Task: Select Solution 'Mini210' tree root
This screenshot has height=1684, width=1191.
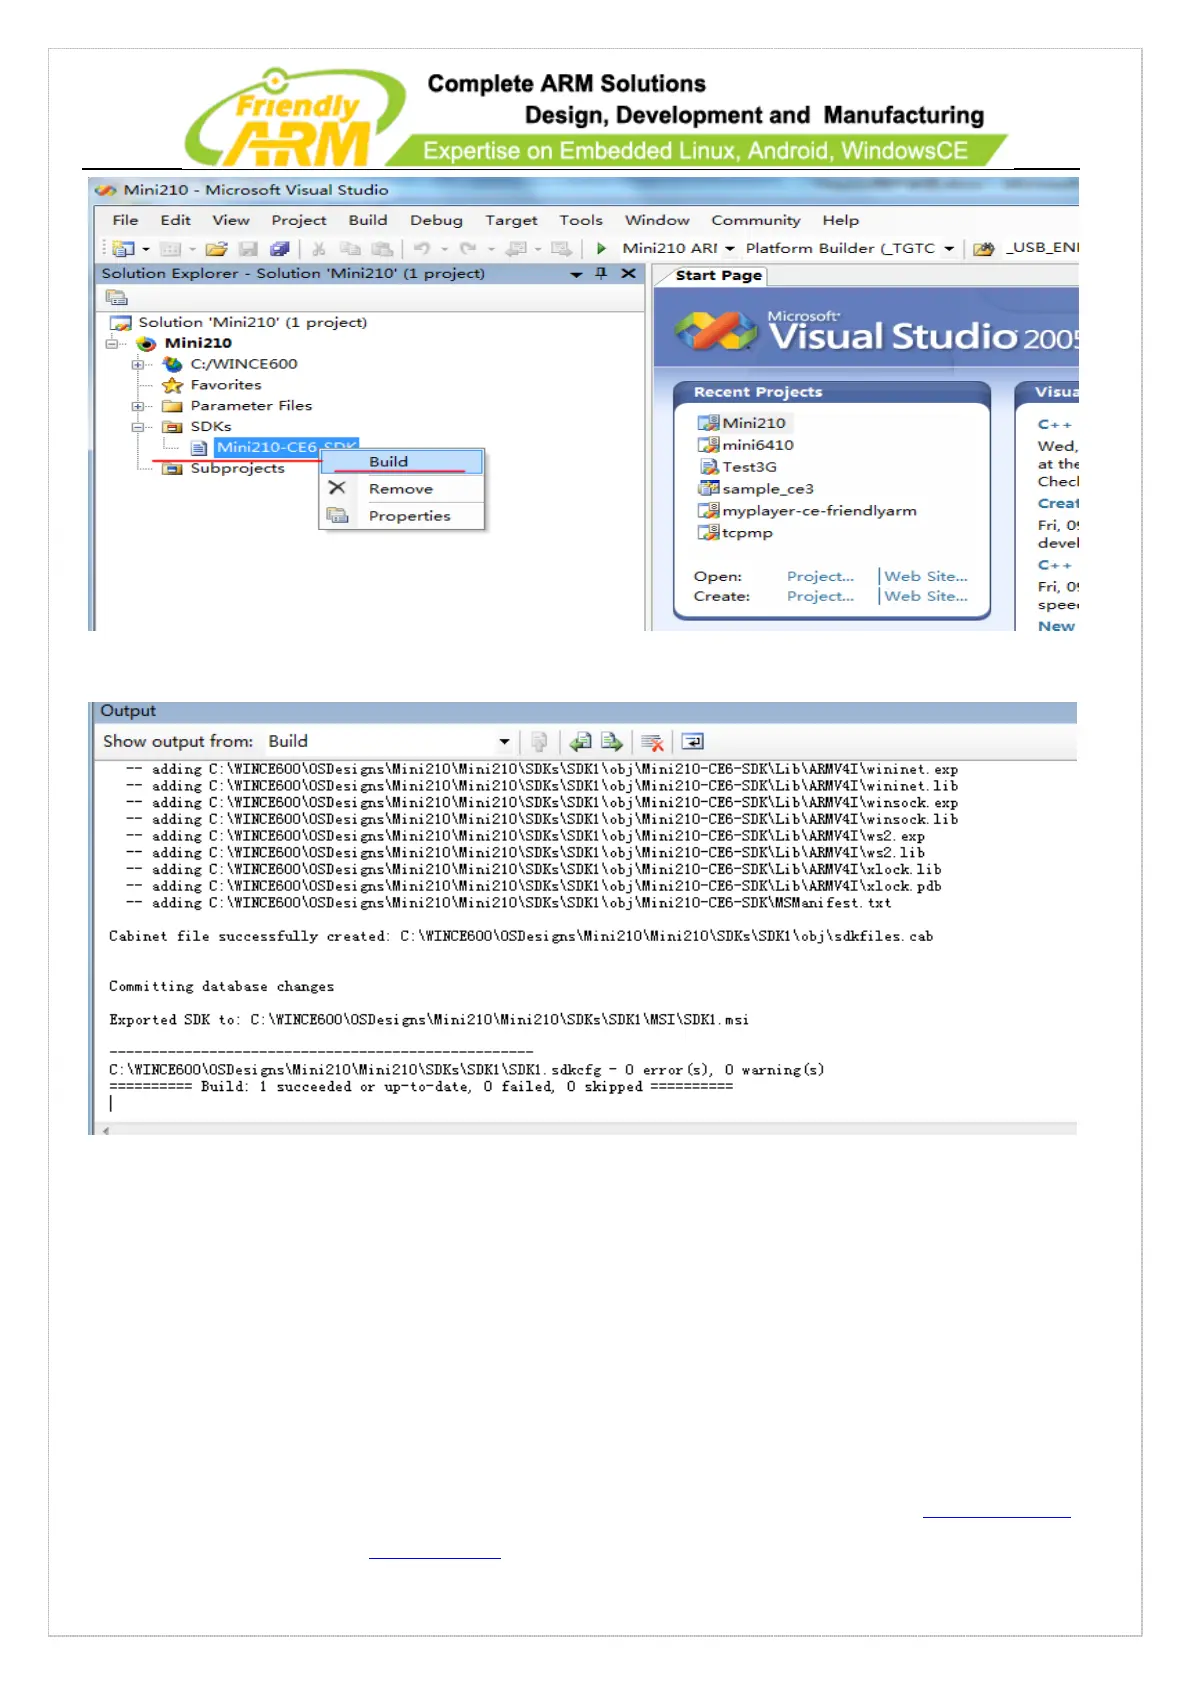Action: click(252, 322)
